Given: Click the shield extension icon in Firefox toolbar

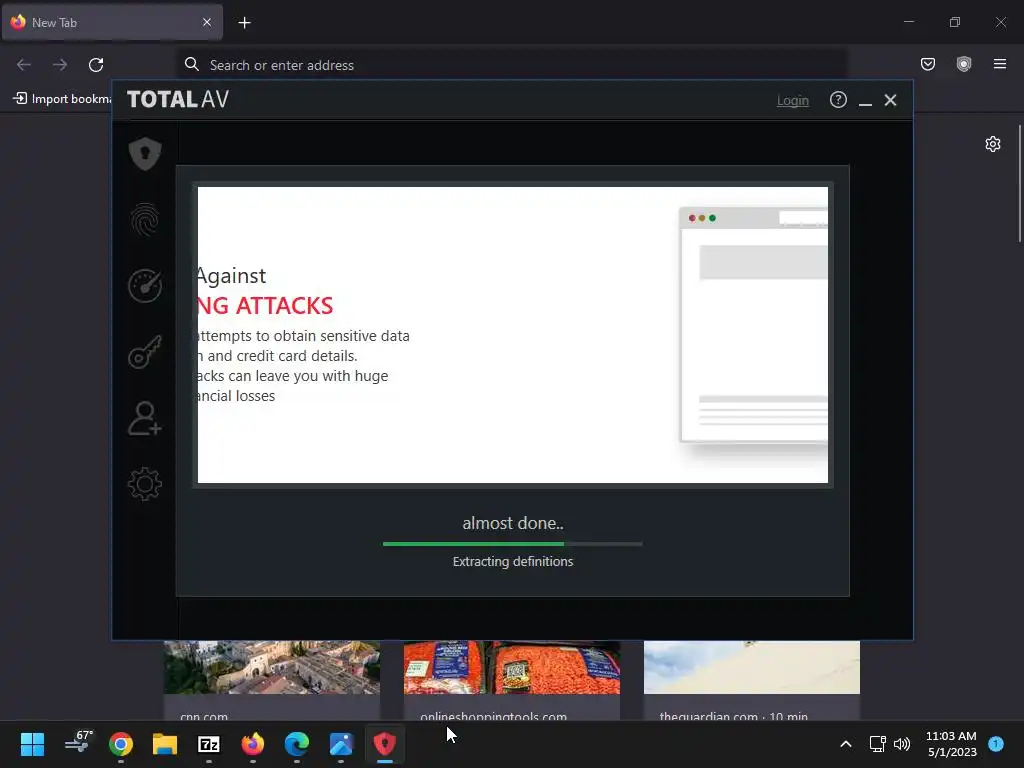Looking at the screenshot, I should click(x=964, y=64).
